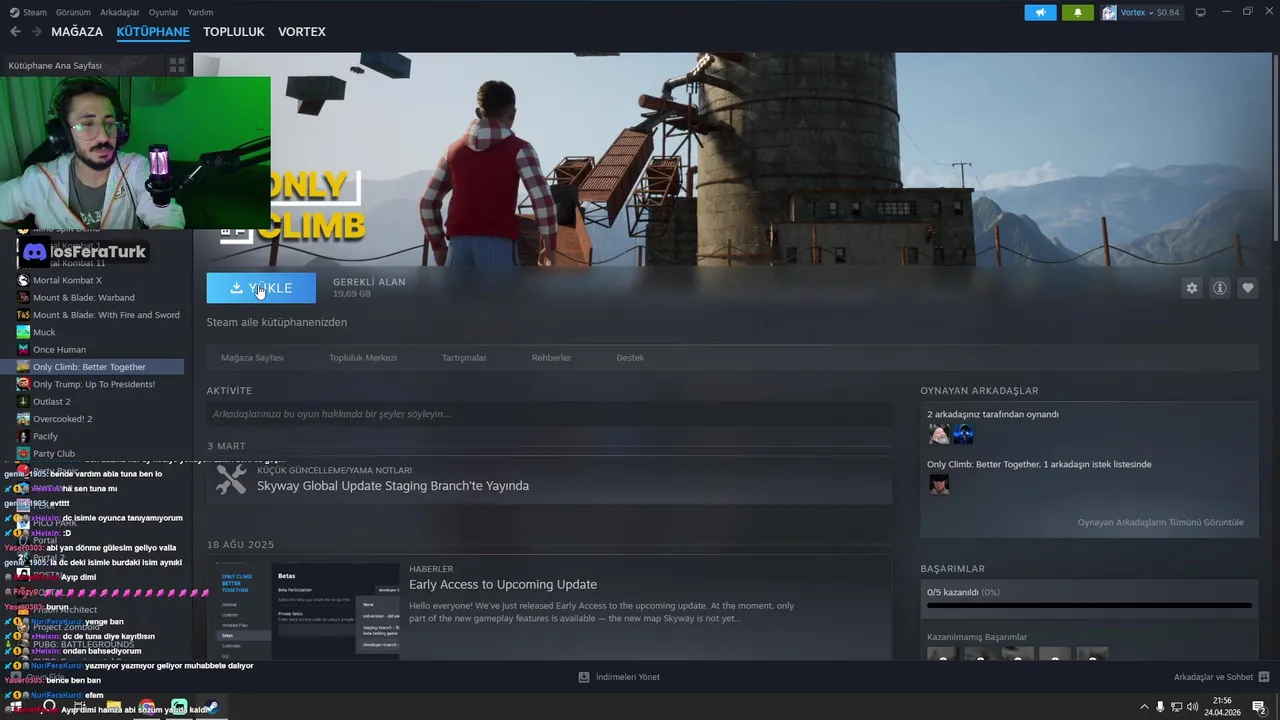This screenshot has width=1280, height=720.
Task: Open the Destek link
Action: tap(630, 357)
